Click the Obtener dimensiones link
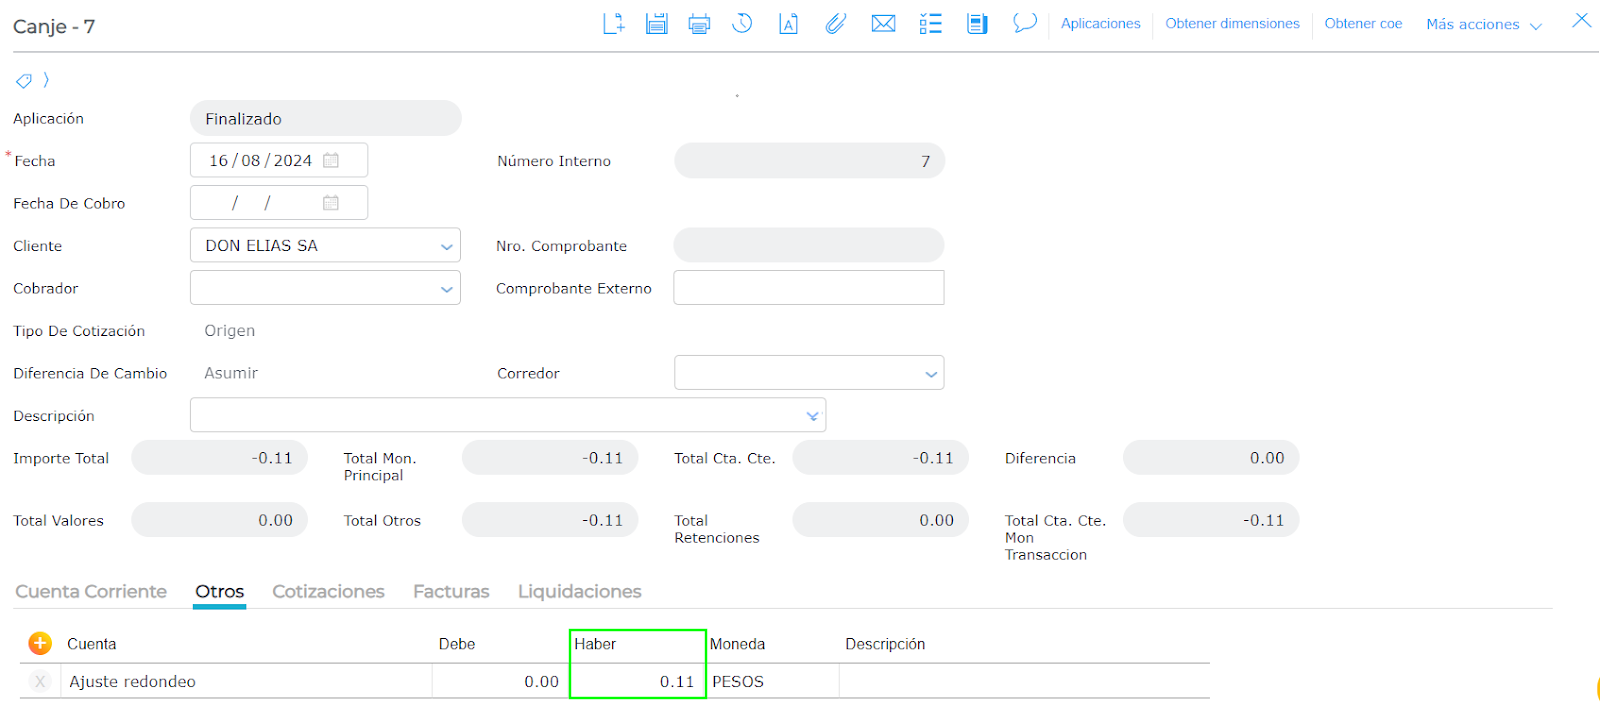This screenshot has width=1600, height=723. pos(1232,24)
